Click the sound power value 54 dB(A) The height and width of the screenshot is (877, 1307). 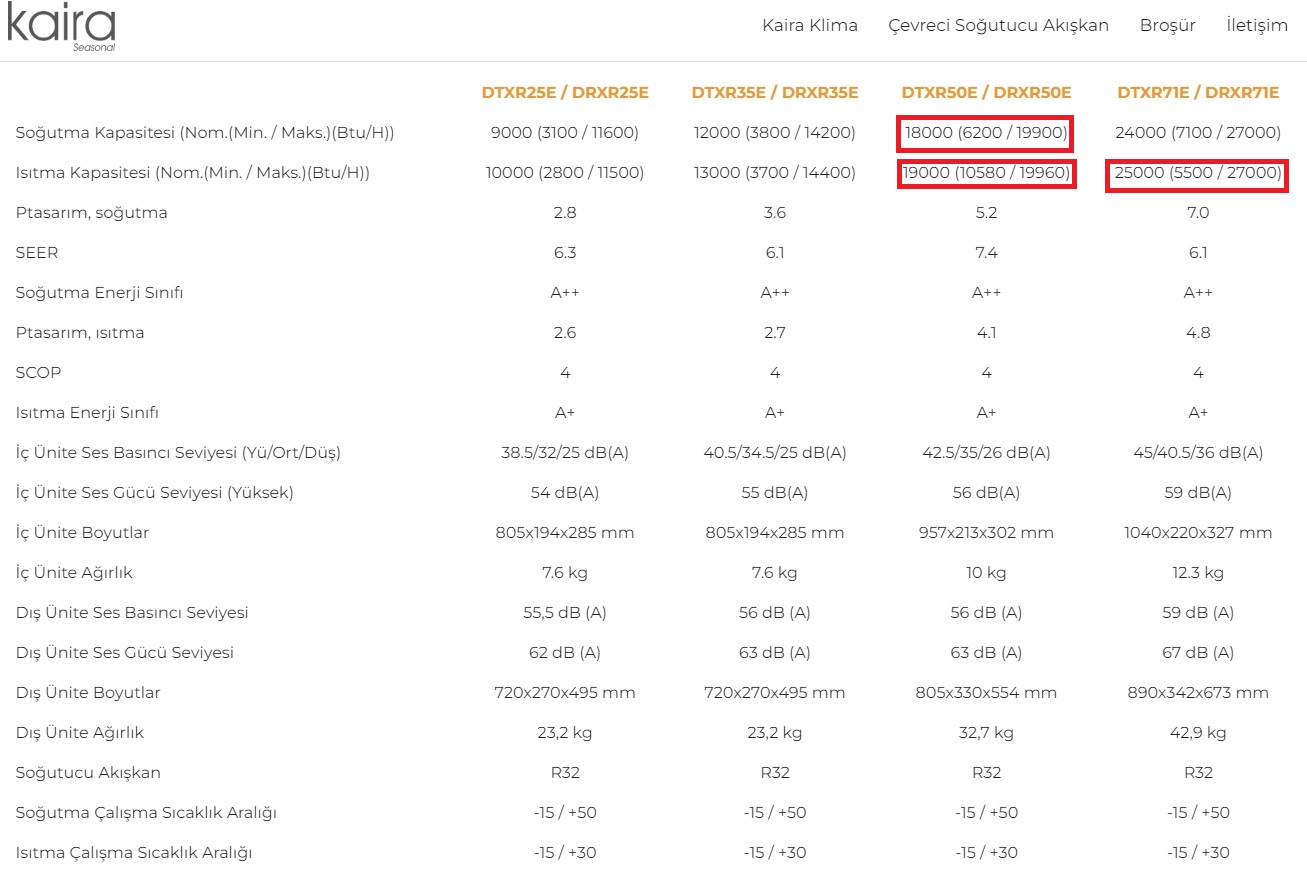click(x=565, y=493)
